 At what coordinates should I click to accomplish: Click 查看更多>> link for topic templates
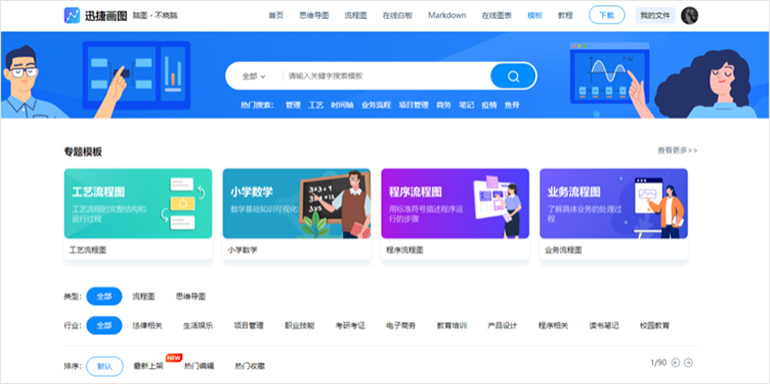[x=678, y=151]
